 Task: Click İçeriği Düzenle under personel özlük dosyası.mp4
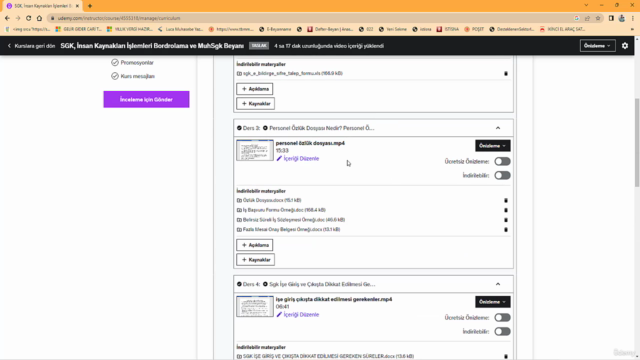coord(298,158)
